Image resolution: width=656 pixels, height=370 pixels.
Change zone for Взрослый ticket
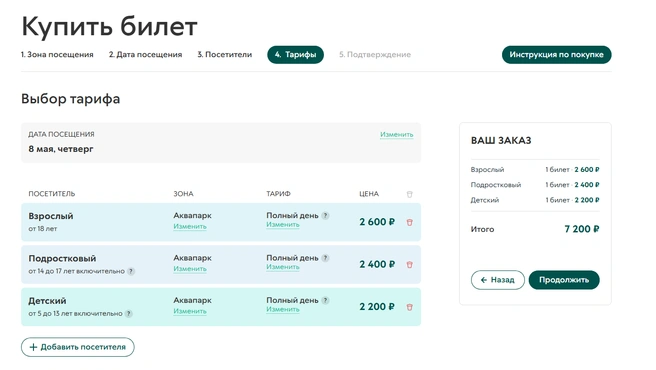(x=190, y=226)
